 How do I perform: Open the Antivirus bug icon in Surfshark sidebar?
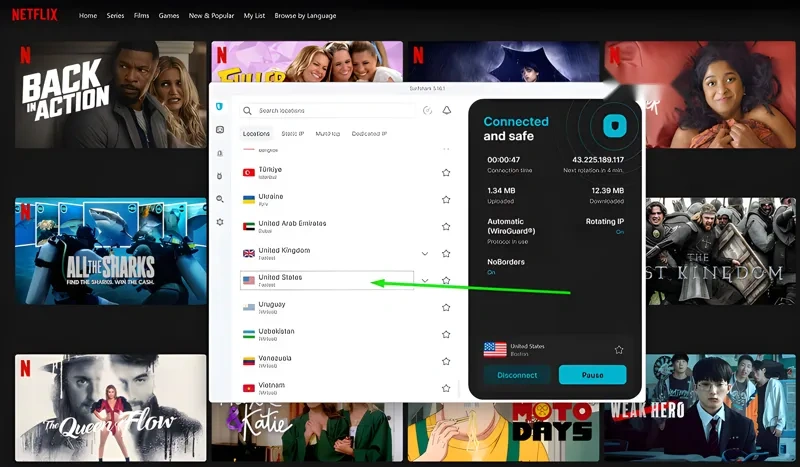click(220, 176)
